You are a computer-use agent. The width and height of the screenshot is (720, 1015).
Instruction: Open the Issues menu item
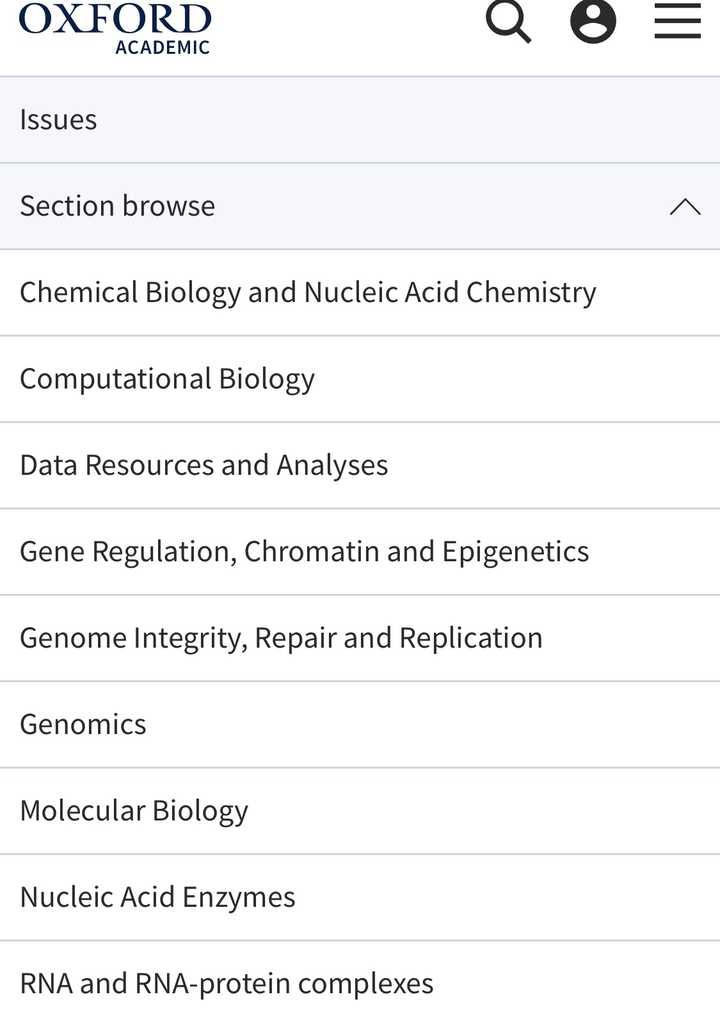[57, 119]
